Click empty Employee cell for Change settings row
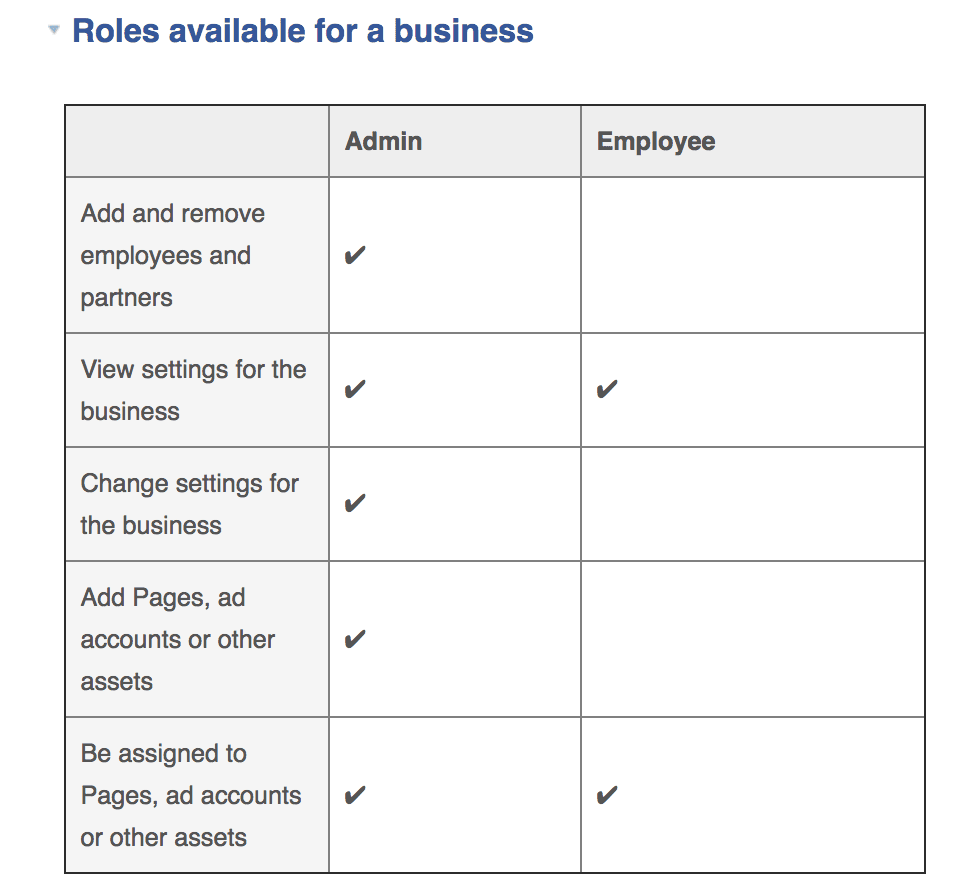 pos(752,504)
